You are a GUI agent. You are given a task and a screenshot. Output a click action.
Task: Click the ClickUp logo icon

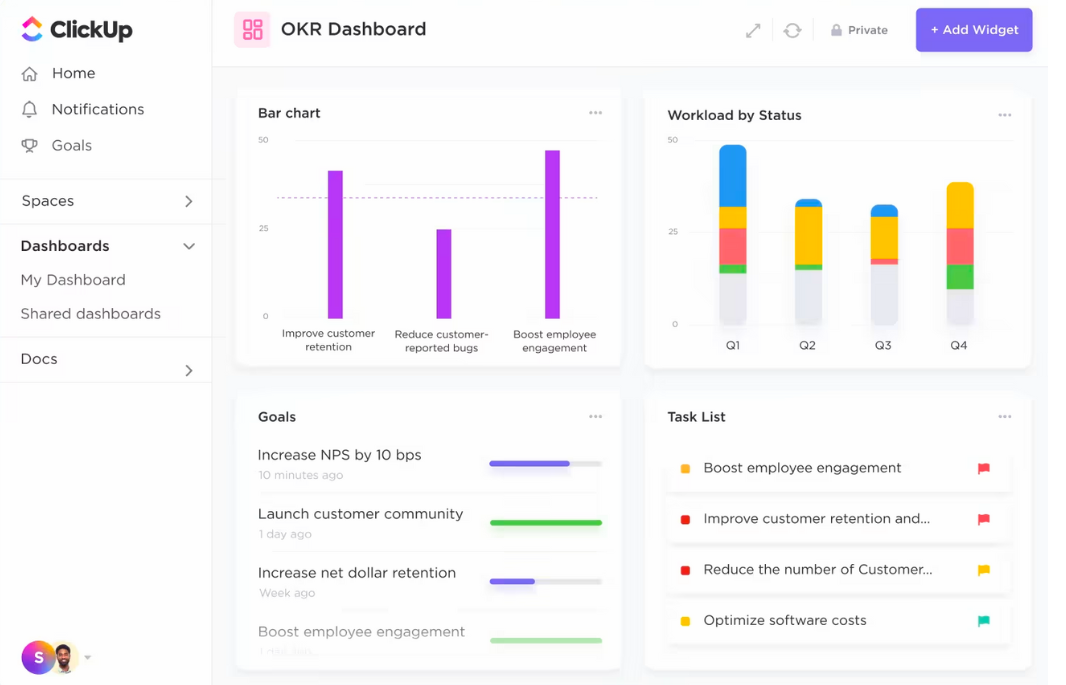(x=32, y=30)
